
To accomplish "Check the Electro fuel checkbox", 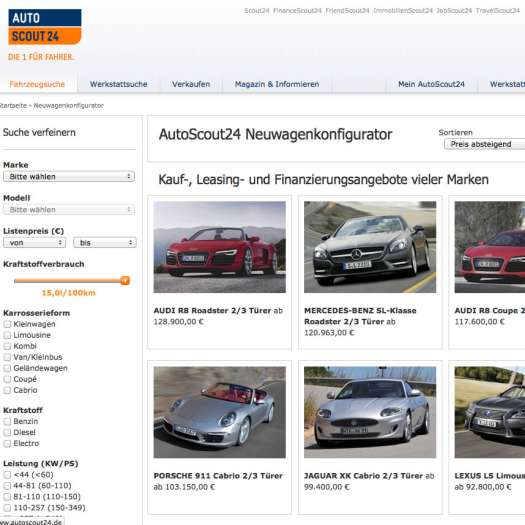I will coord(7,444).
